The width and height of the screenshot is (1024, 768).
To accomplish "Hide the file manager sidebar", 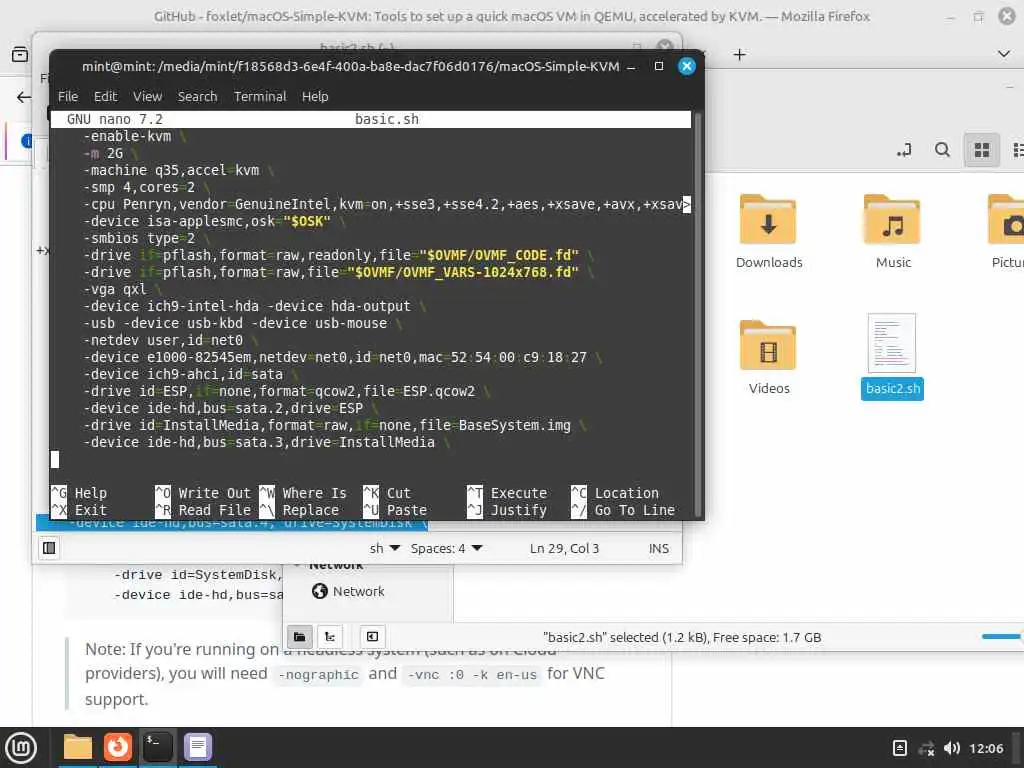I will click(x=372, y=636).
